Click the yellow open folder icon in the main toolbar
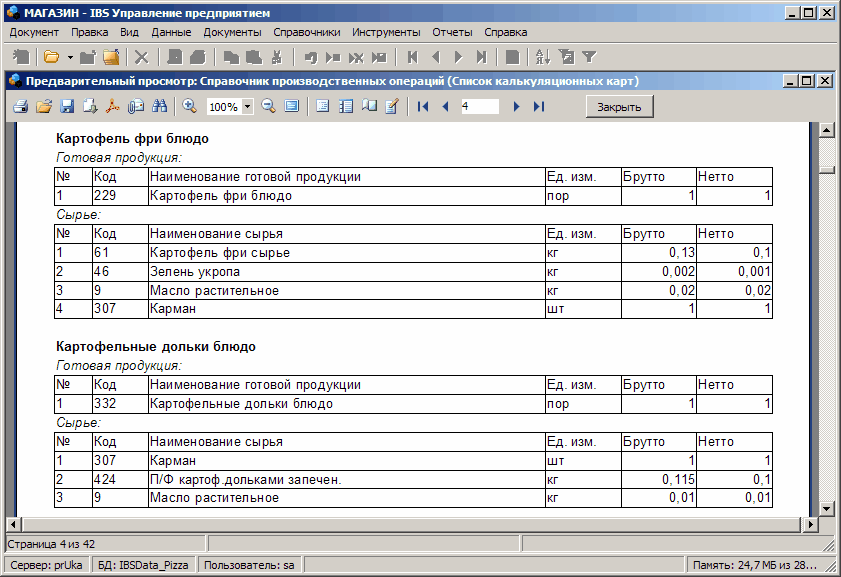 [51, 56]
